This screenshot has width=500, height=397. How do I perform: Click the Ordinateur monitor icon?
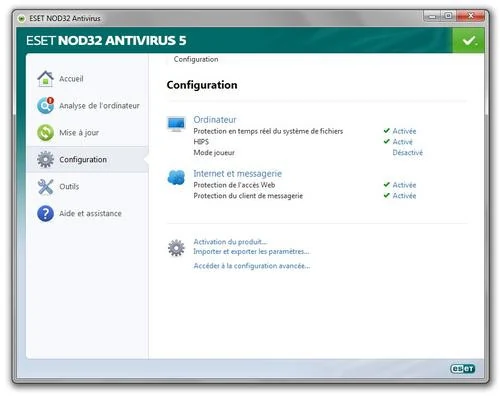click(176, 124)
